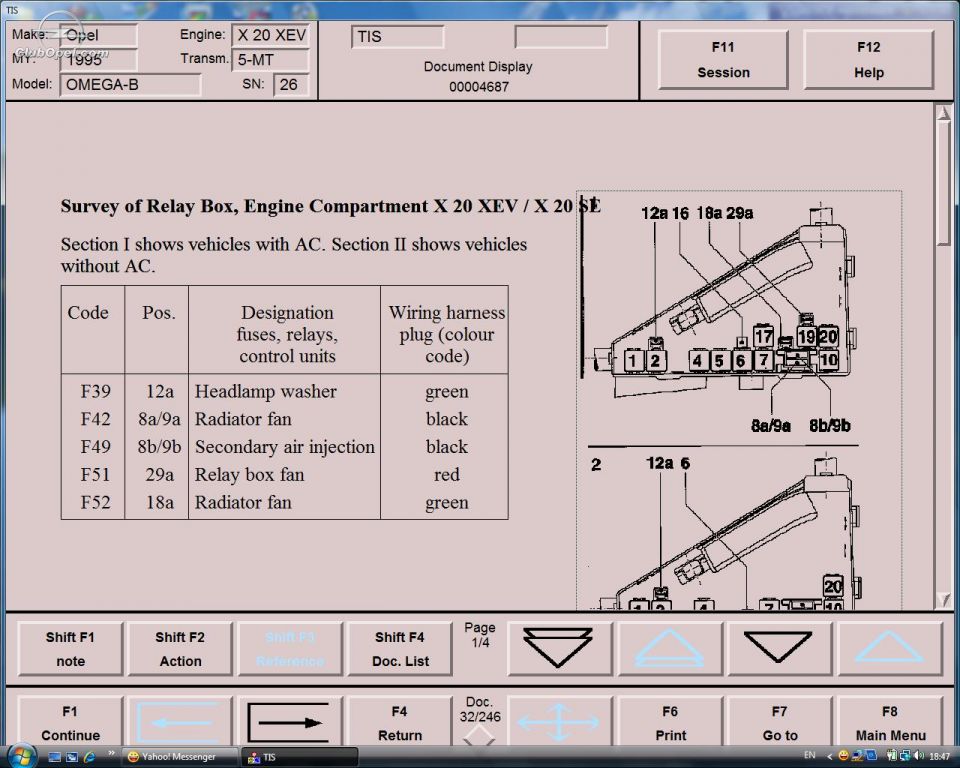Click the F4 Return button
960x768 pixels.
click(x=400, y=722)
